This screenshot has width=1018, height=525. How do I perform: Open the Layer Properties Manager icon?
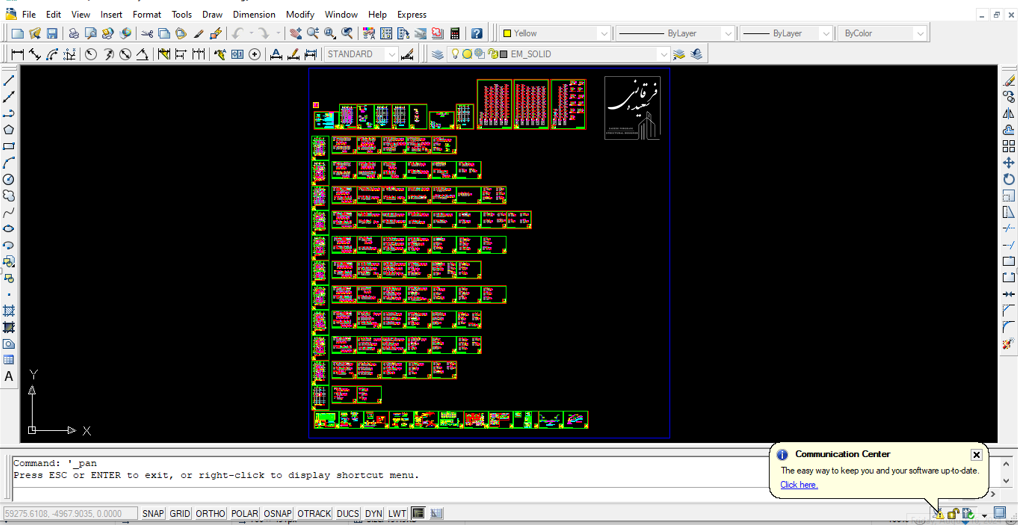click(x=438, y=54)
